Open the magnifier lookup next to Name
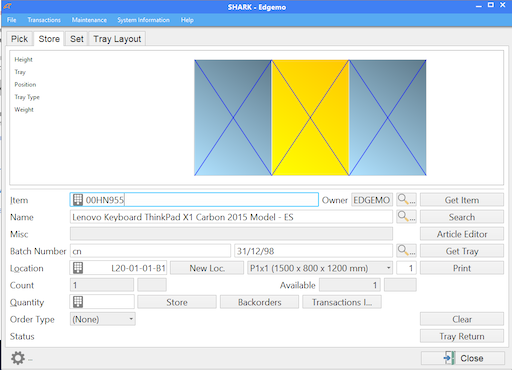Image resolution: width=512 pixels, height=370 pixels. pos(406,217)
